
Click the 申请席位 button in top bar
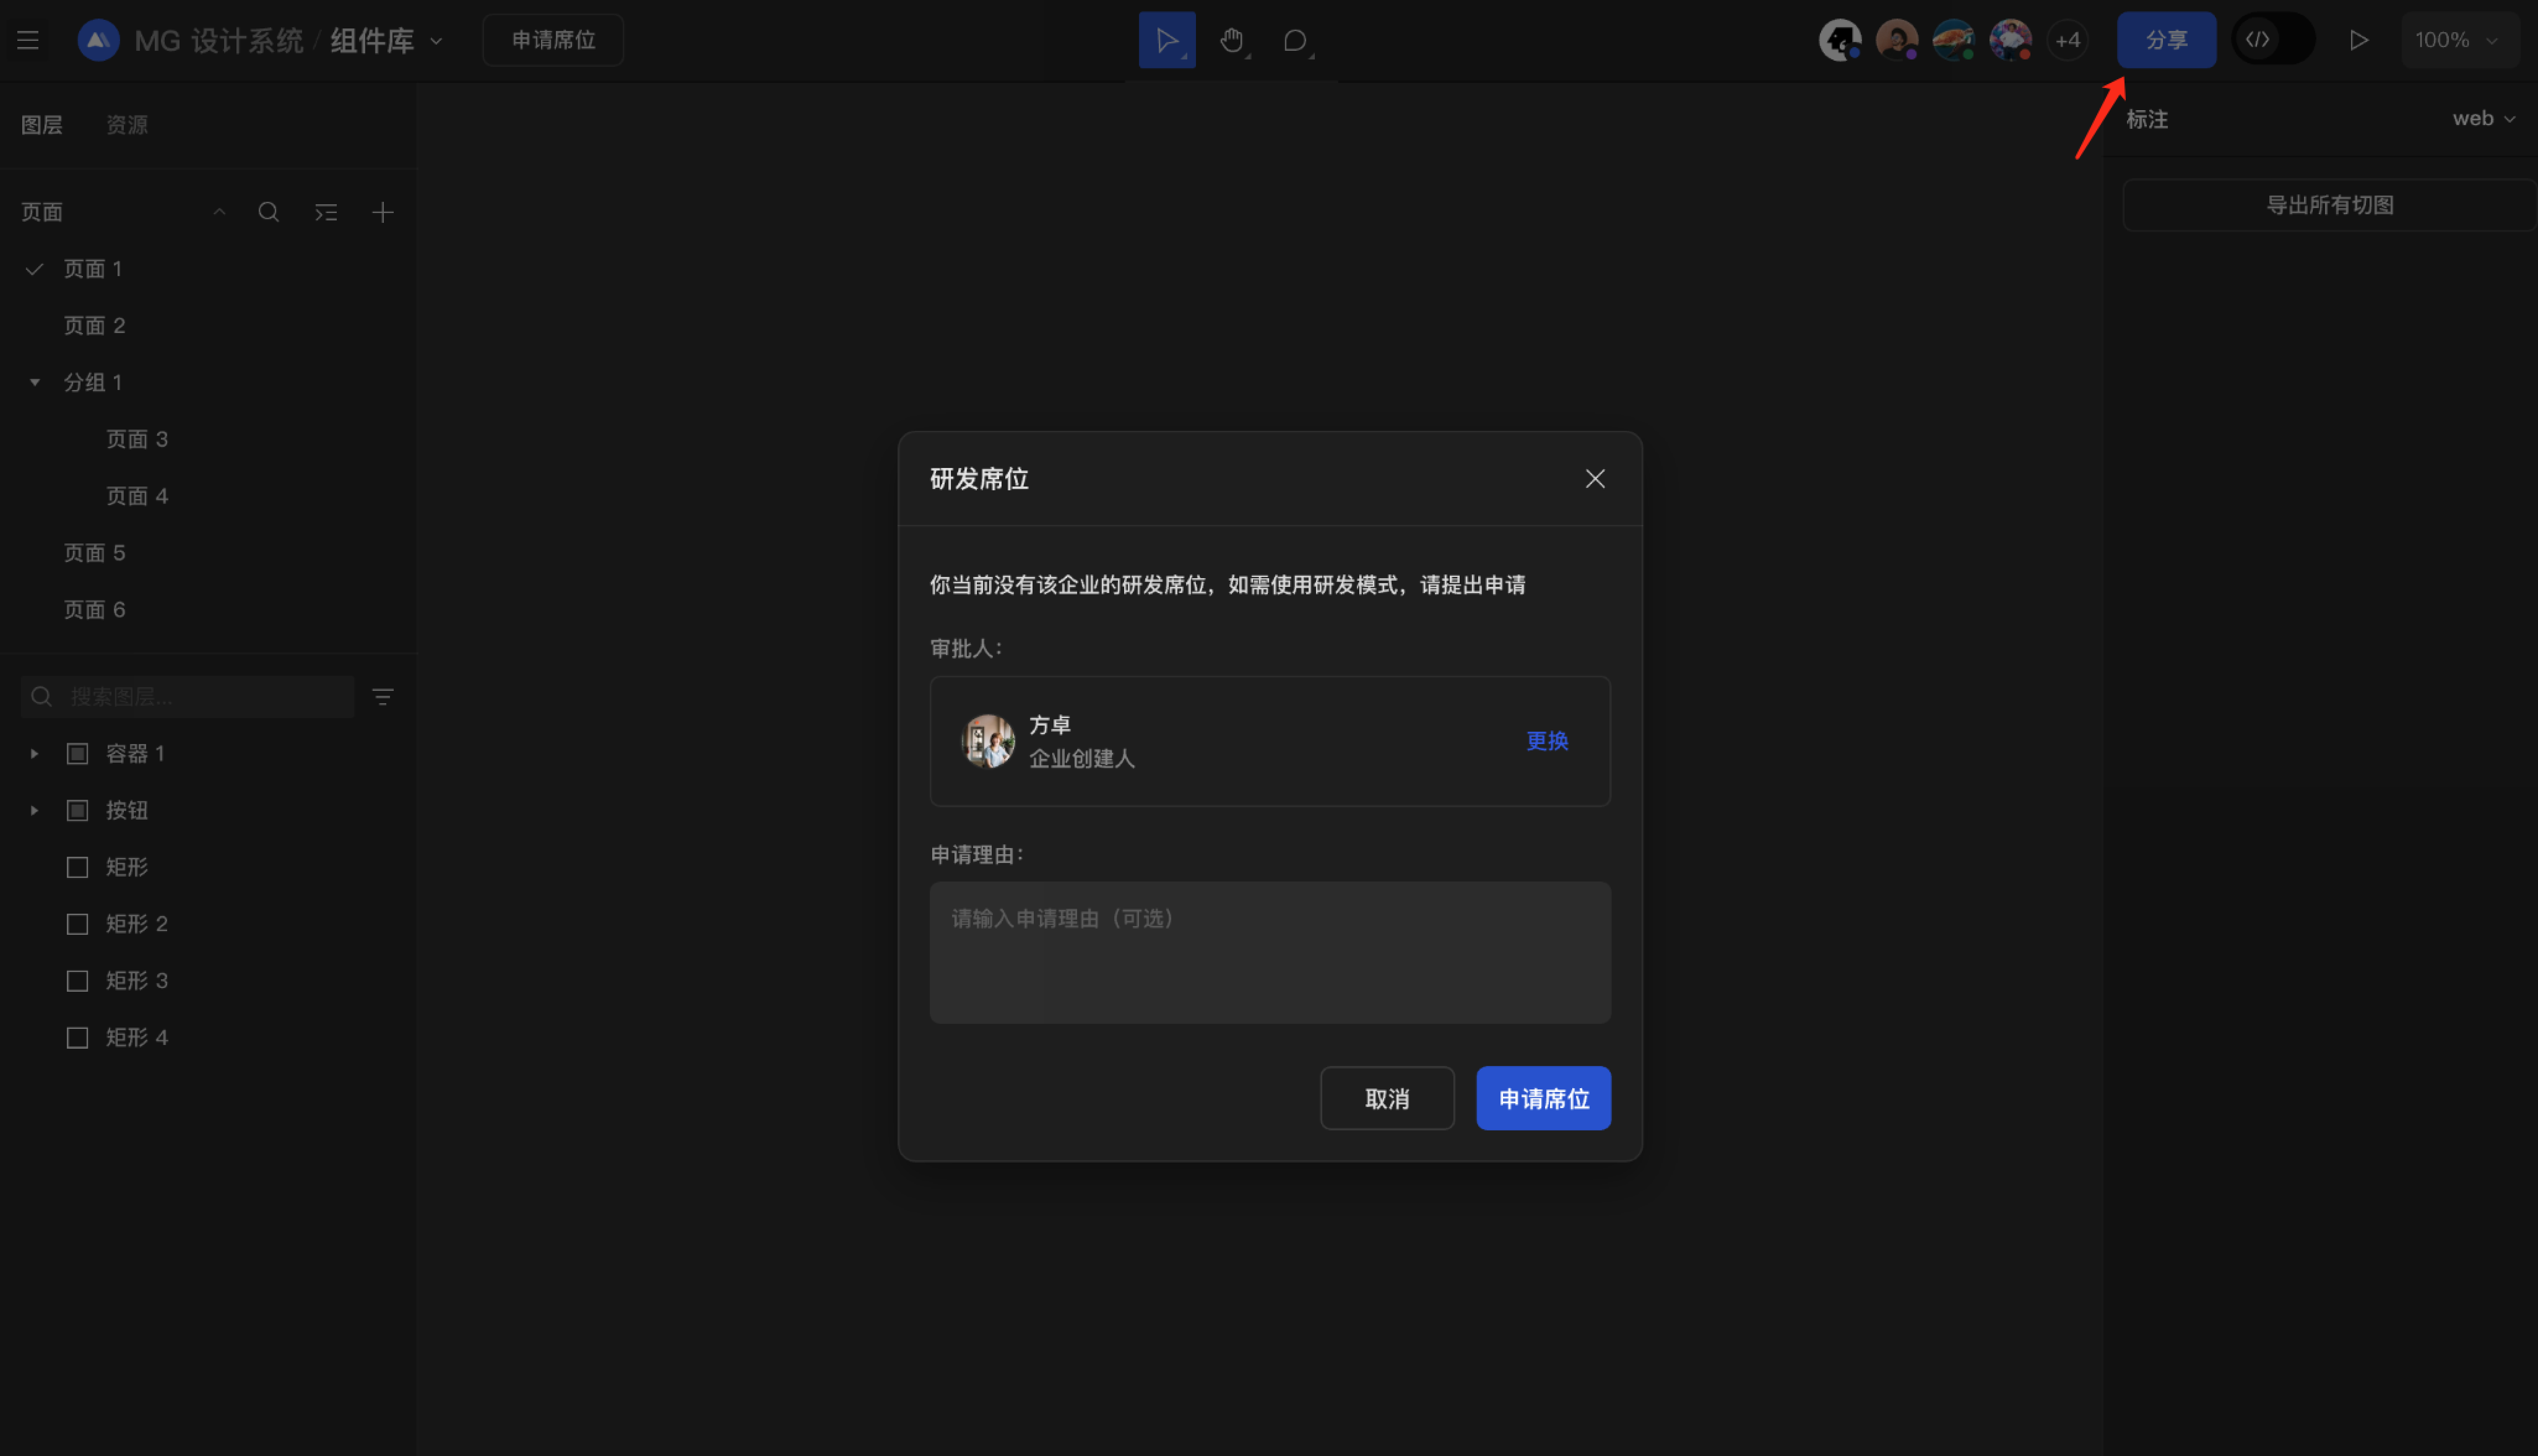(x=553, y=40)
